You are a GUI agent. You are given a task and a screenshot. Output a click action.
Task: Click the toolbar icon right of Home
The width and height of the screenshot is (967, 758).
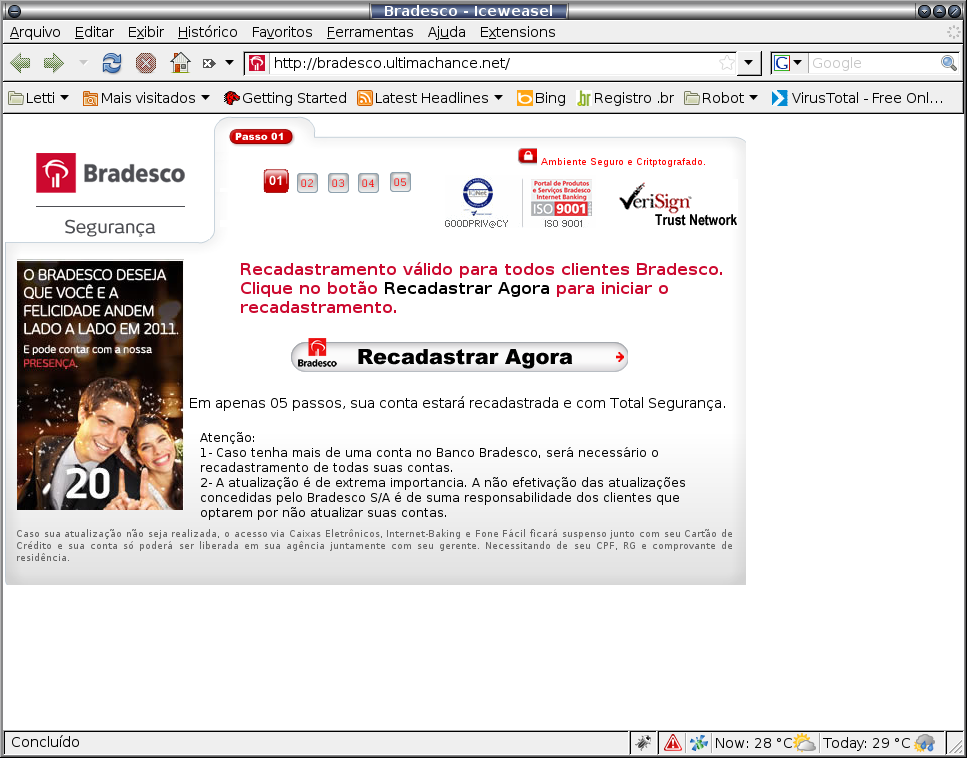coord(209,63)
